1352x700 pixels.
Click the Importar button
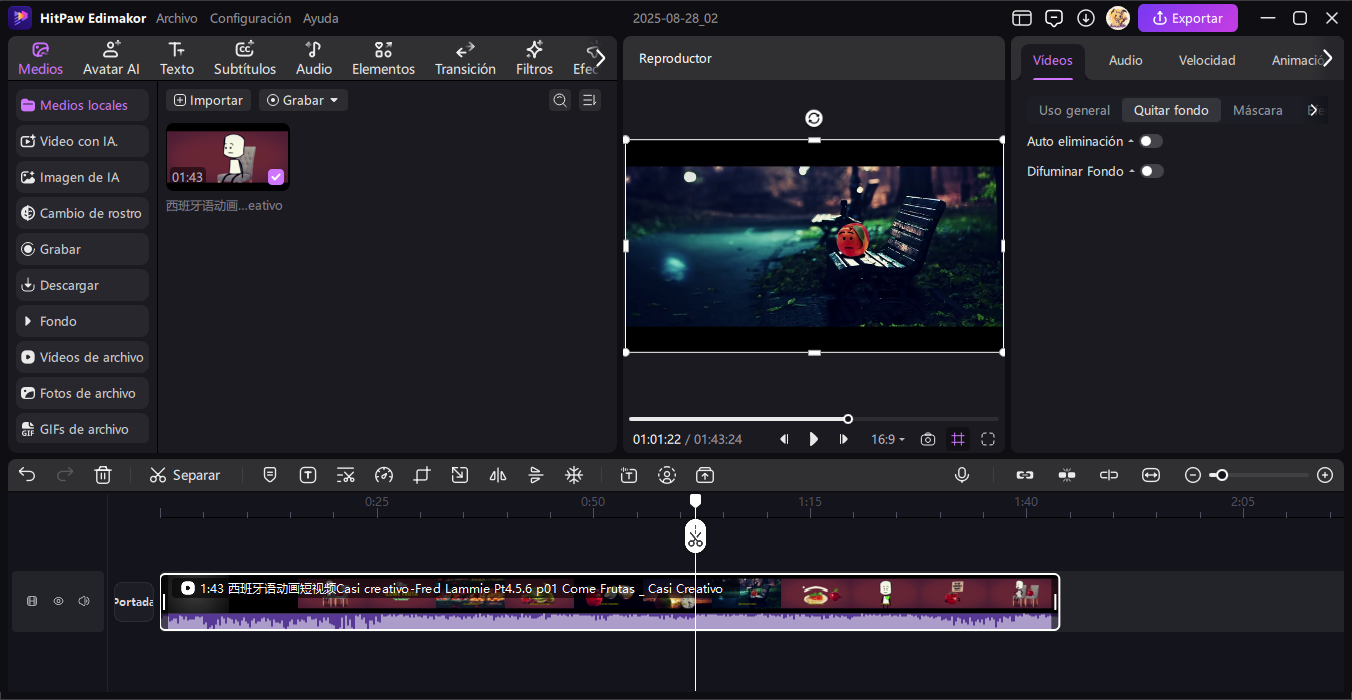208,100
